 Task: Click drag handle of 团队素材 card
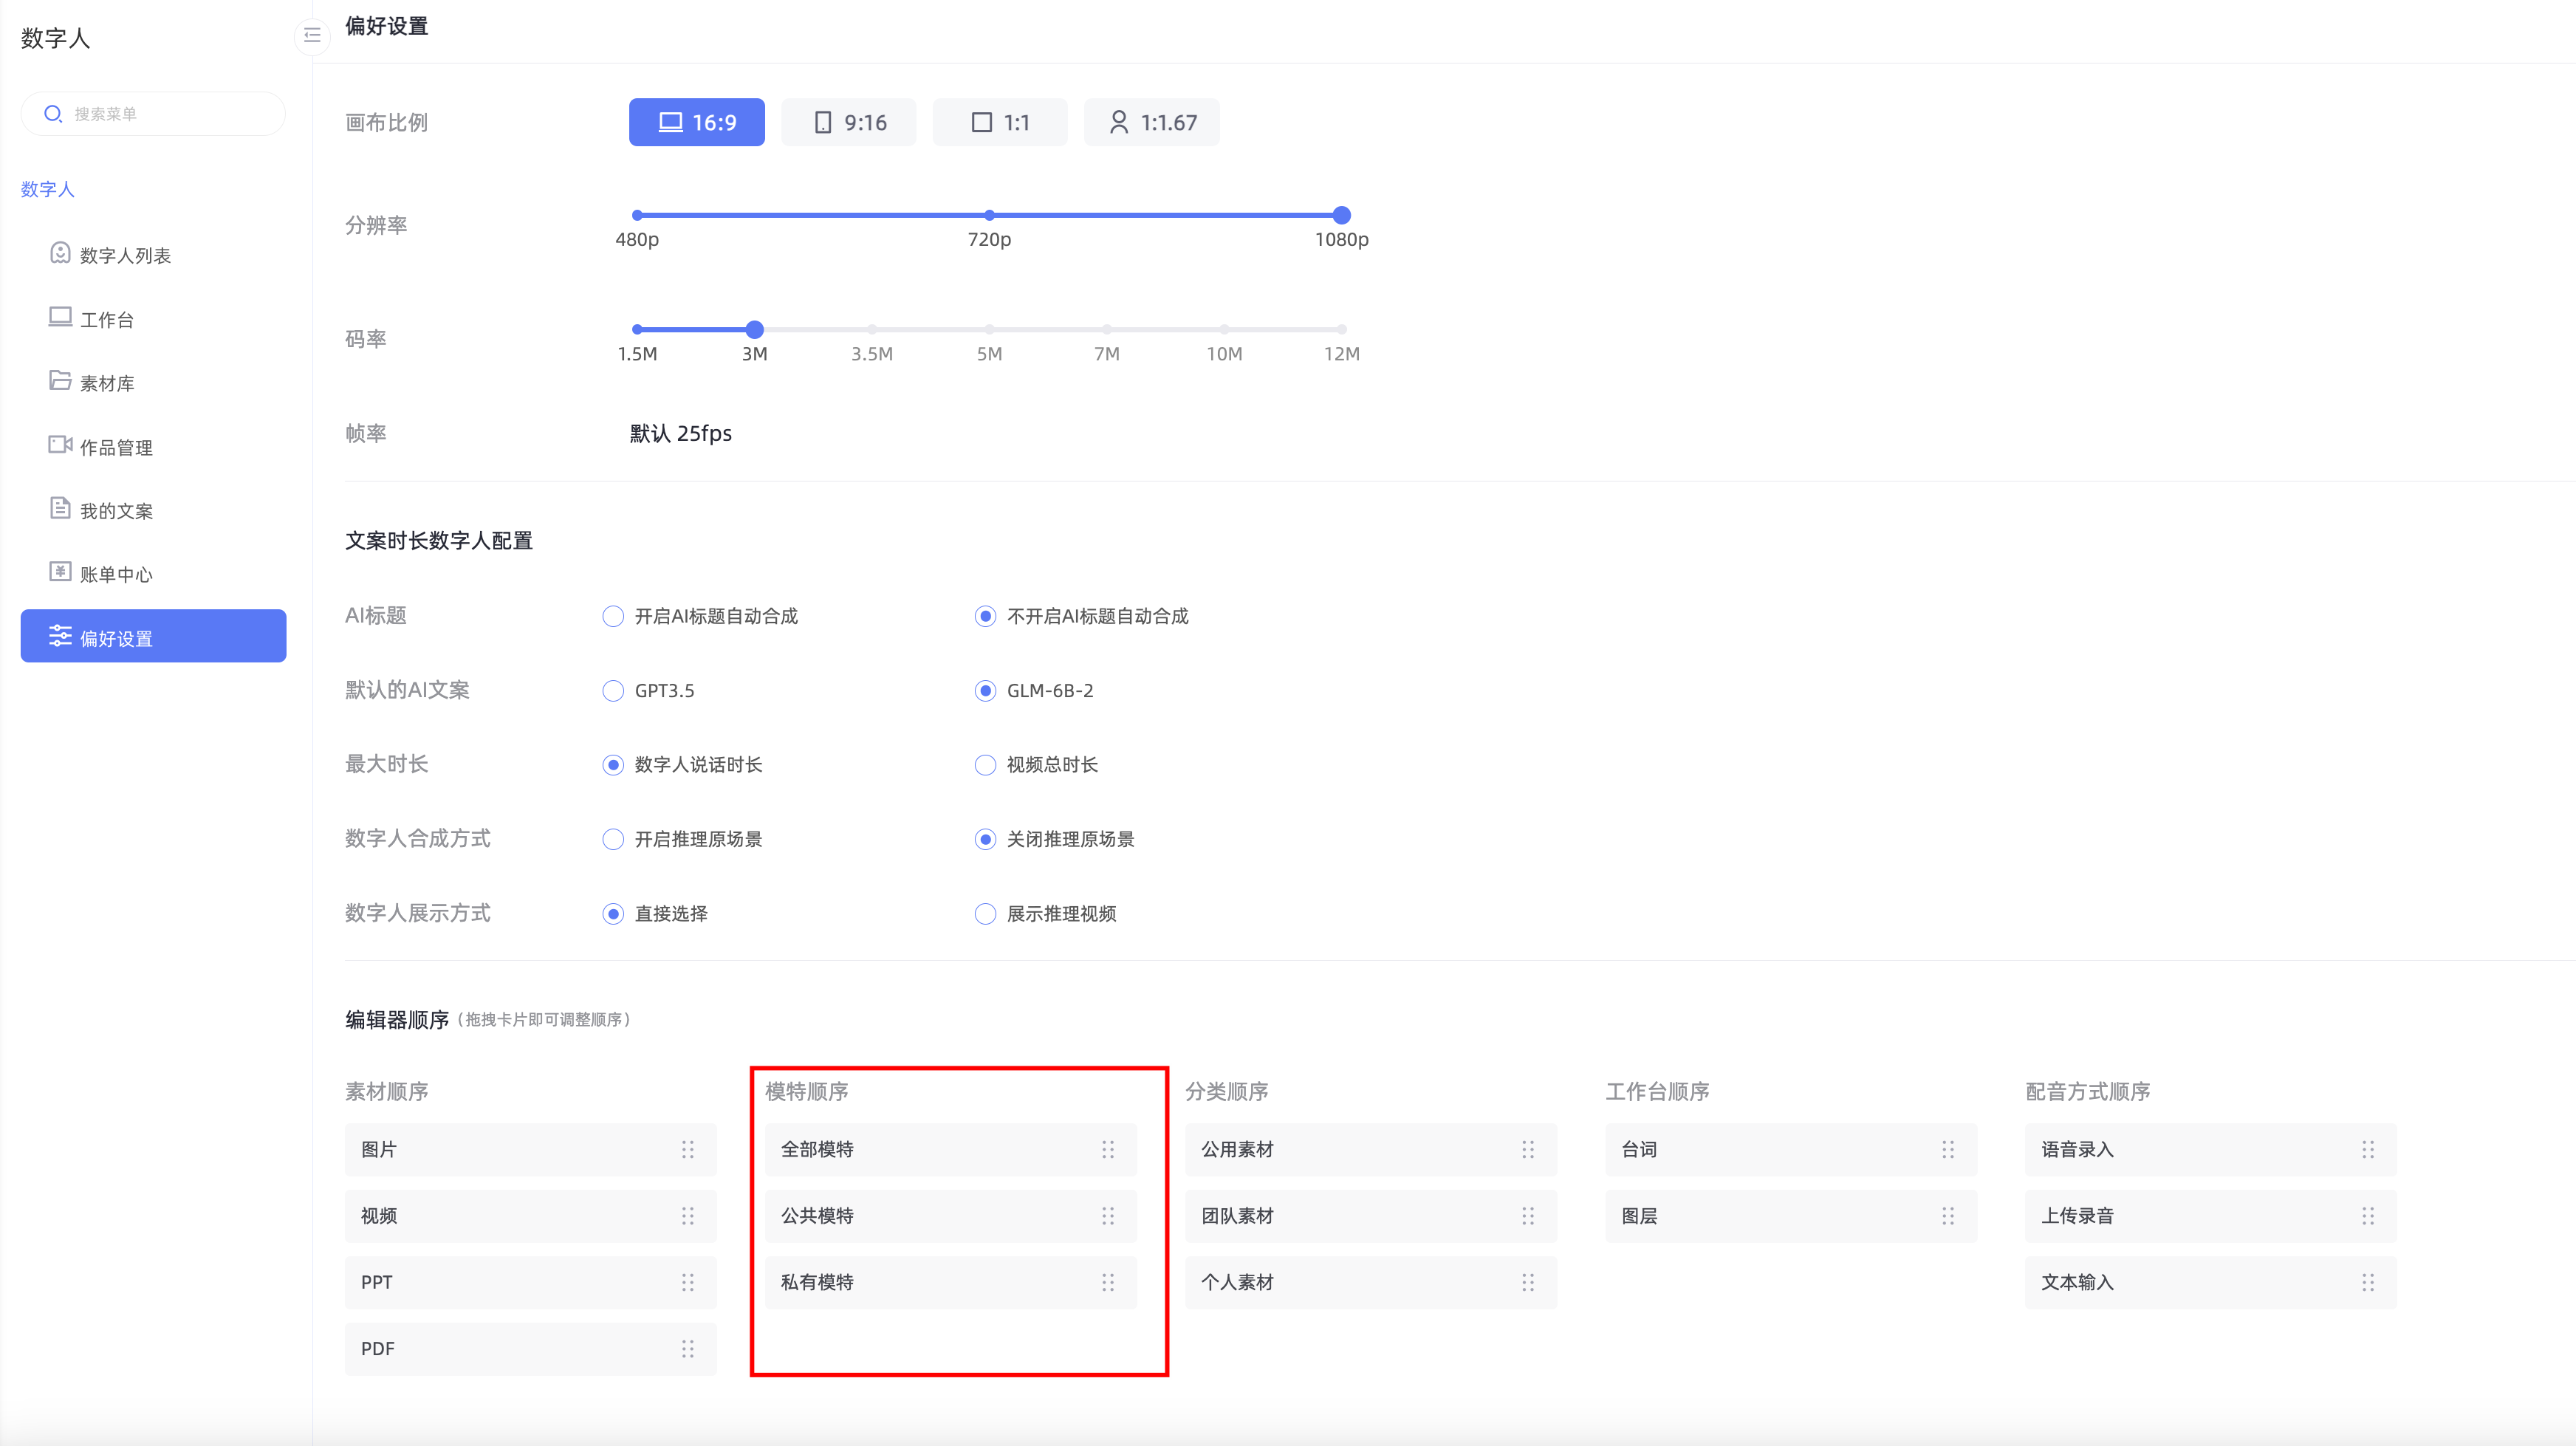click(1528, 1216)
